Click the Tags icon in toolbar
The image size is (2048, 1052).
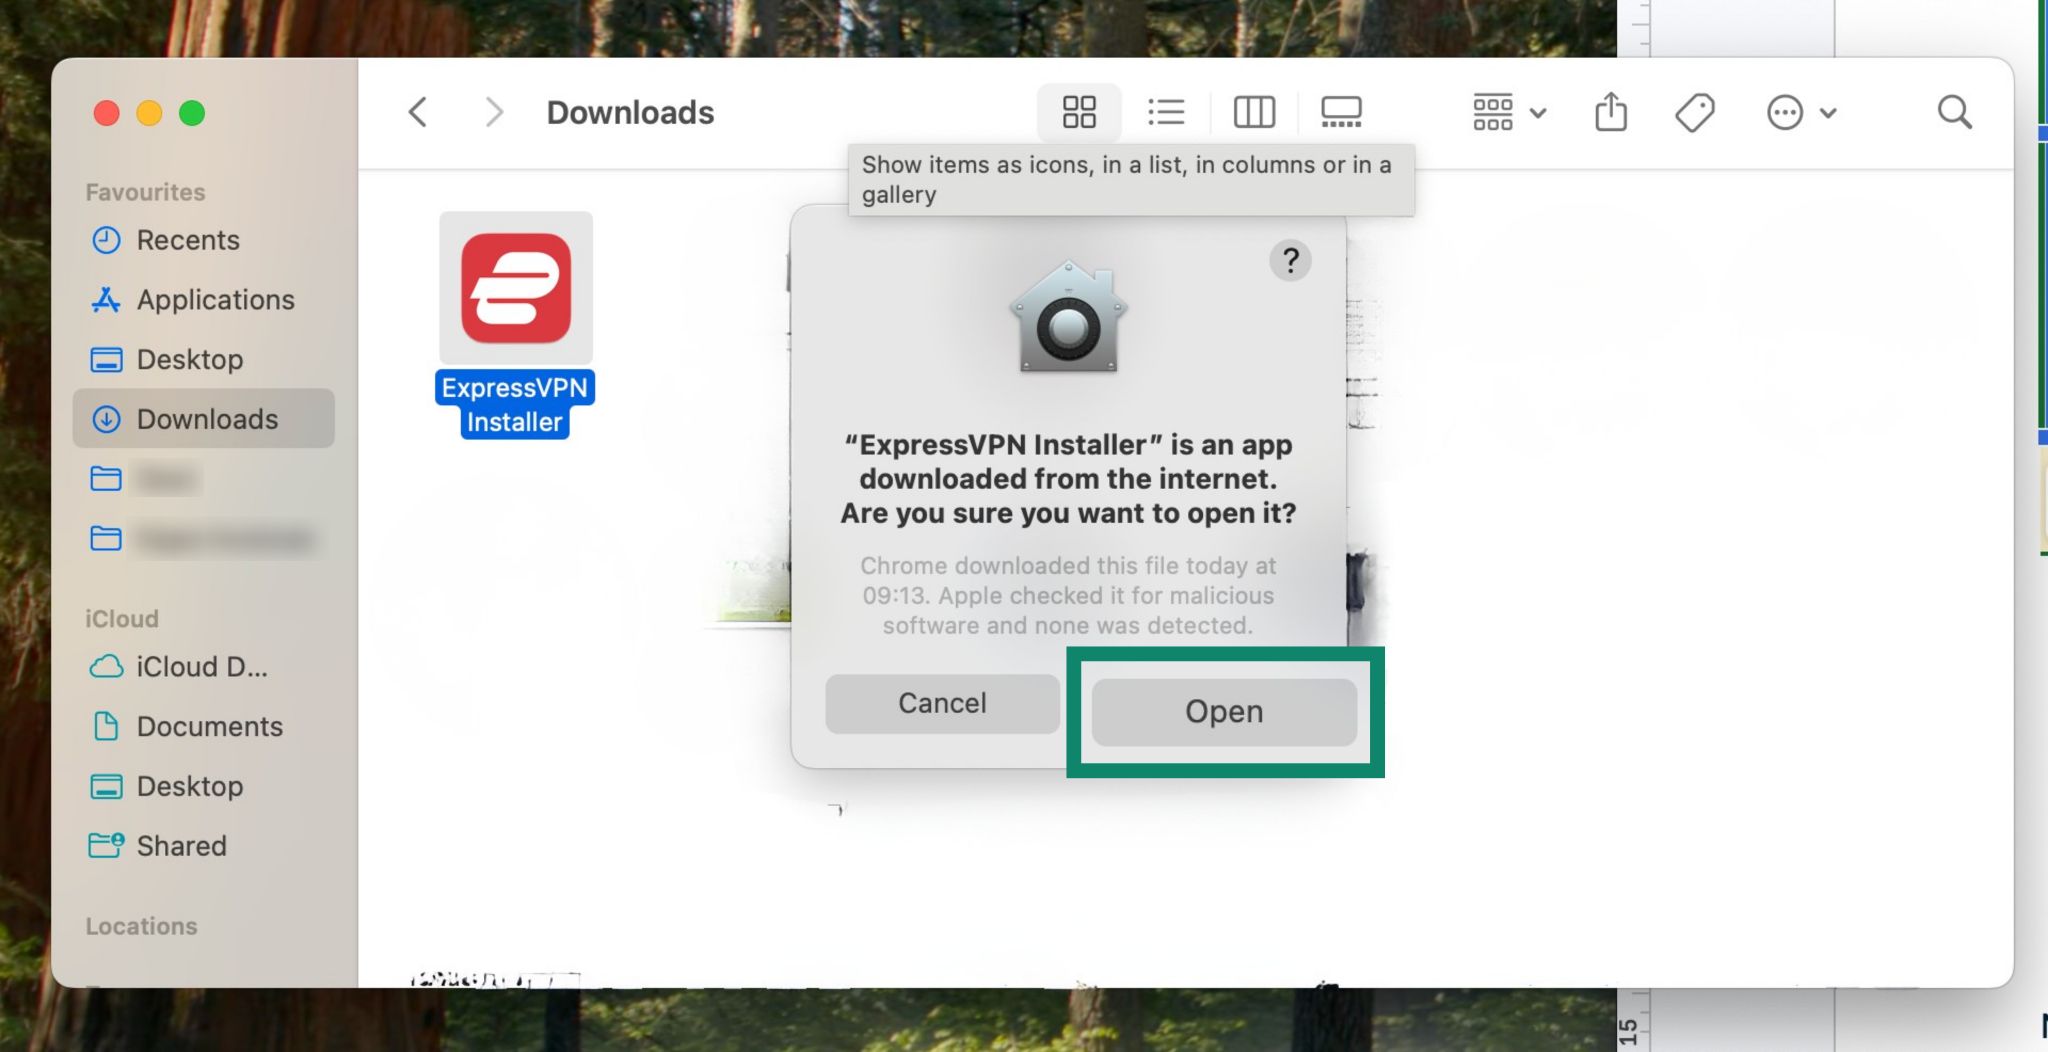tap(1694, 112)
